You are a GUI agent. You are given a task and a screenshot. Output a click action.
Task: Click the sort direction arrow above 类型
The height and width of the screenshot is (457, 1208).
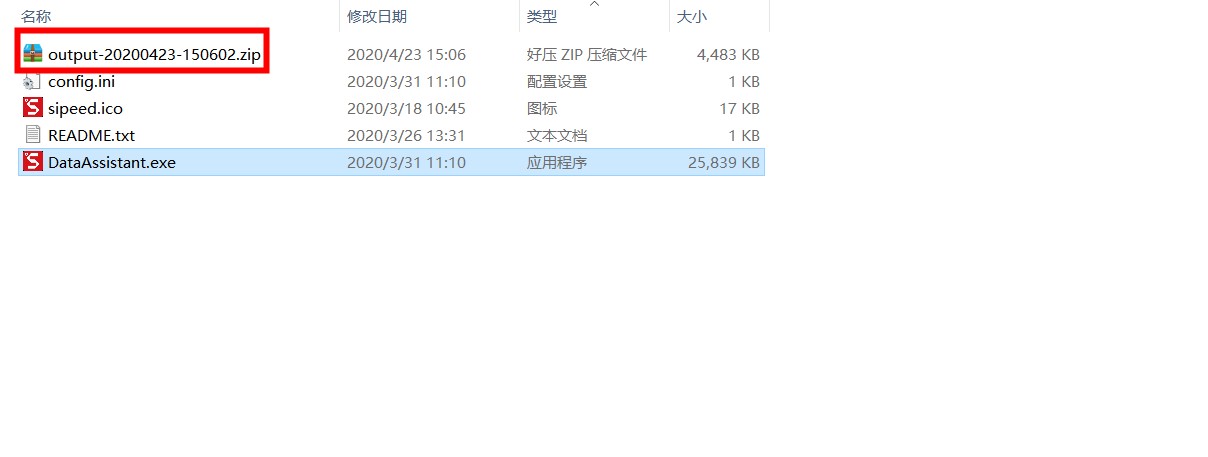click(595, 4)
